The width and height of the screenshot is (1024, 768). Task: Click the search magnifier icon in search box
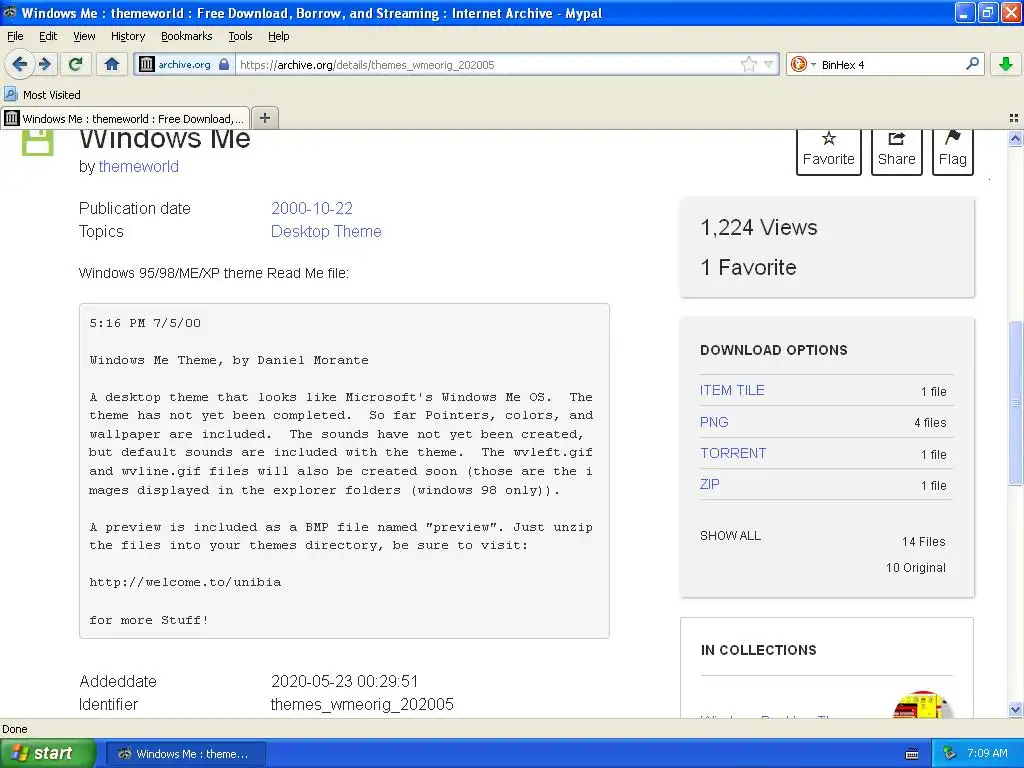(972, 63)
